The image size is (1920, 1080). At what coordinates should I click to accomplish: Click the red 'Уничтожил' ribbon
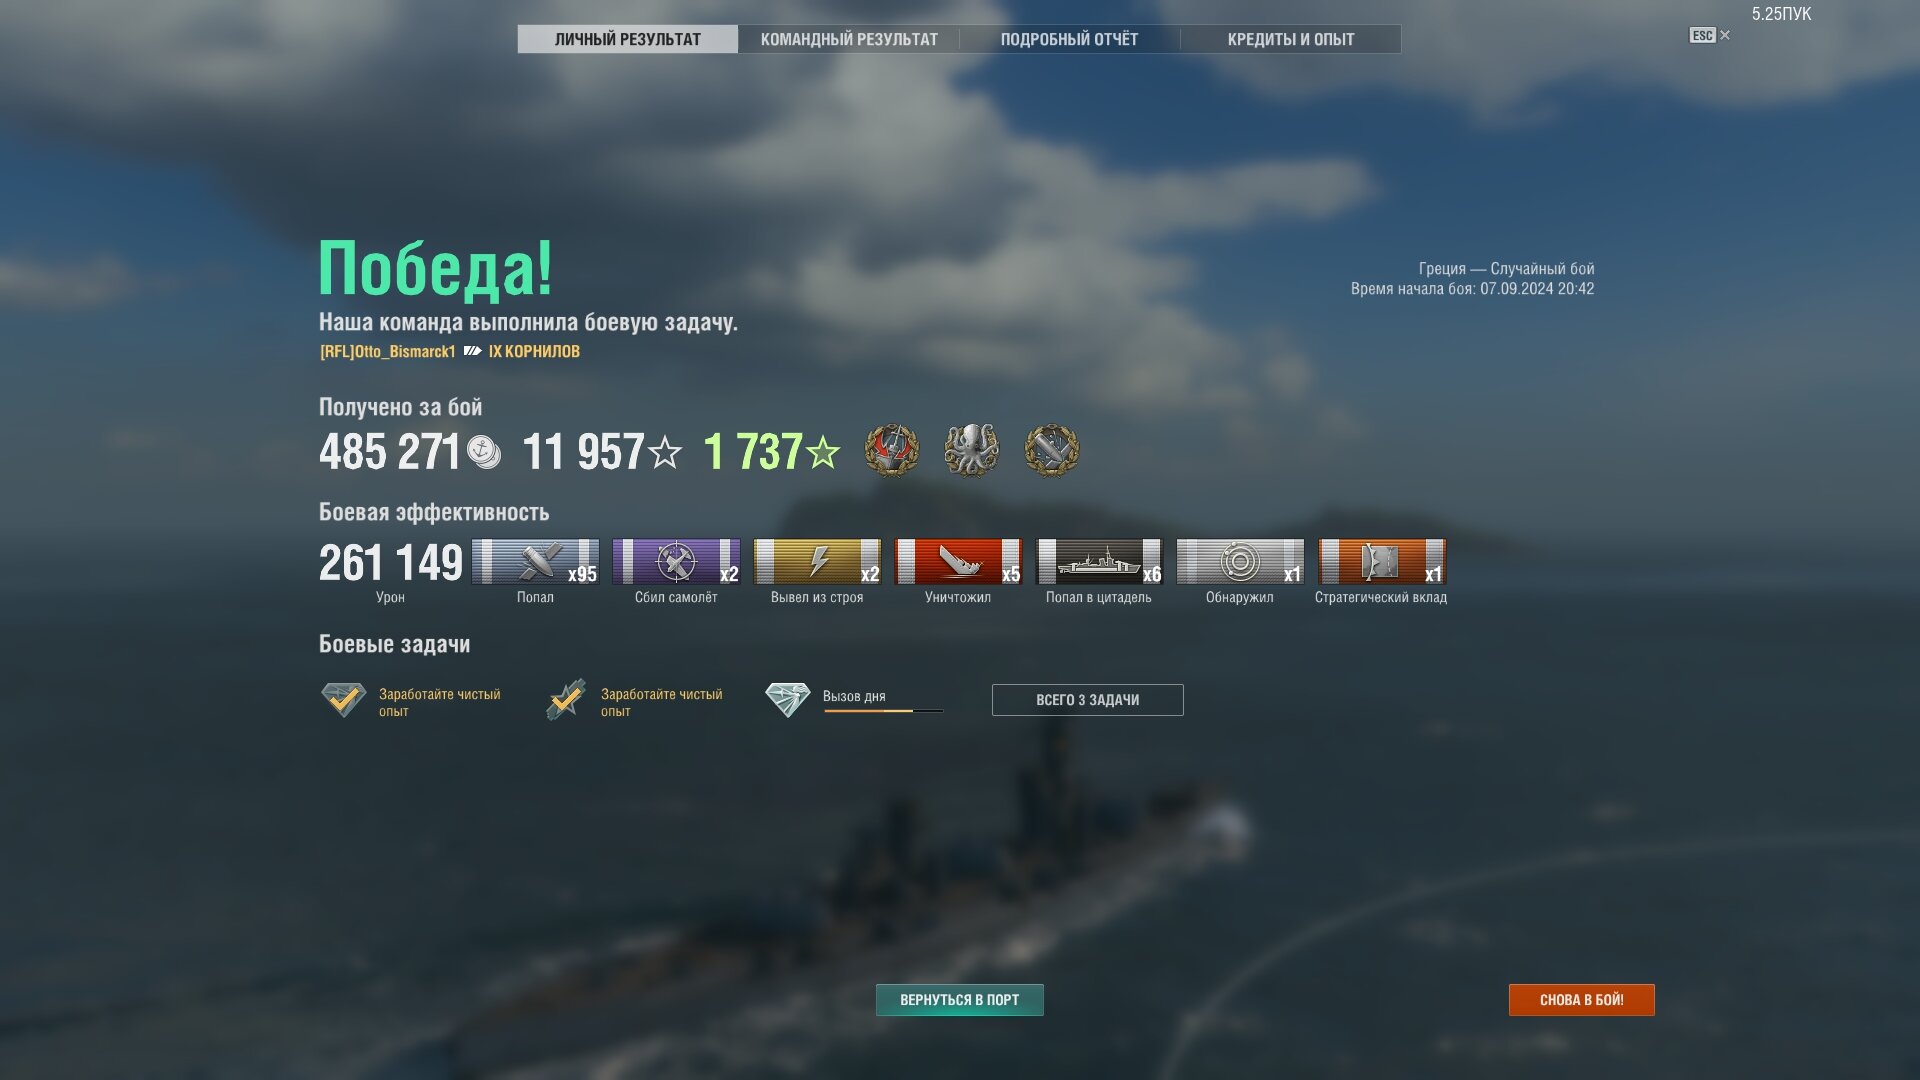[958, 562]
